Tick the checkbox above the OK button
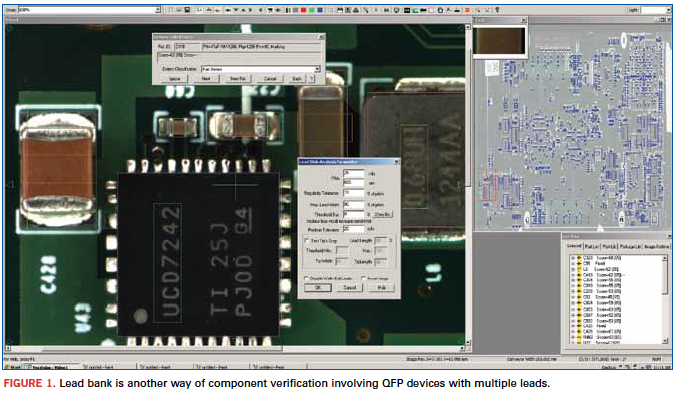This screenshot has height=393, width=676. click(307, 278)
